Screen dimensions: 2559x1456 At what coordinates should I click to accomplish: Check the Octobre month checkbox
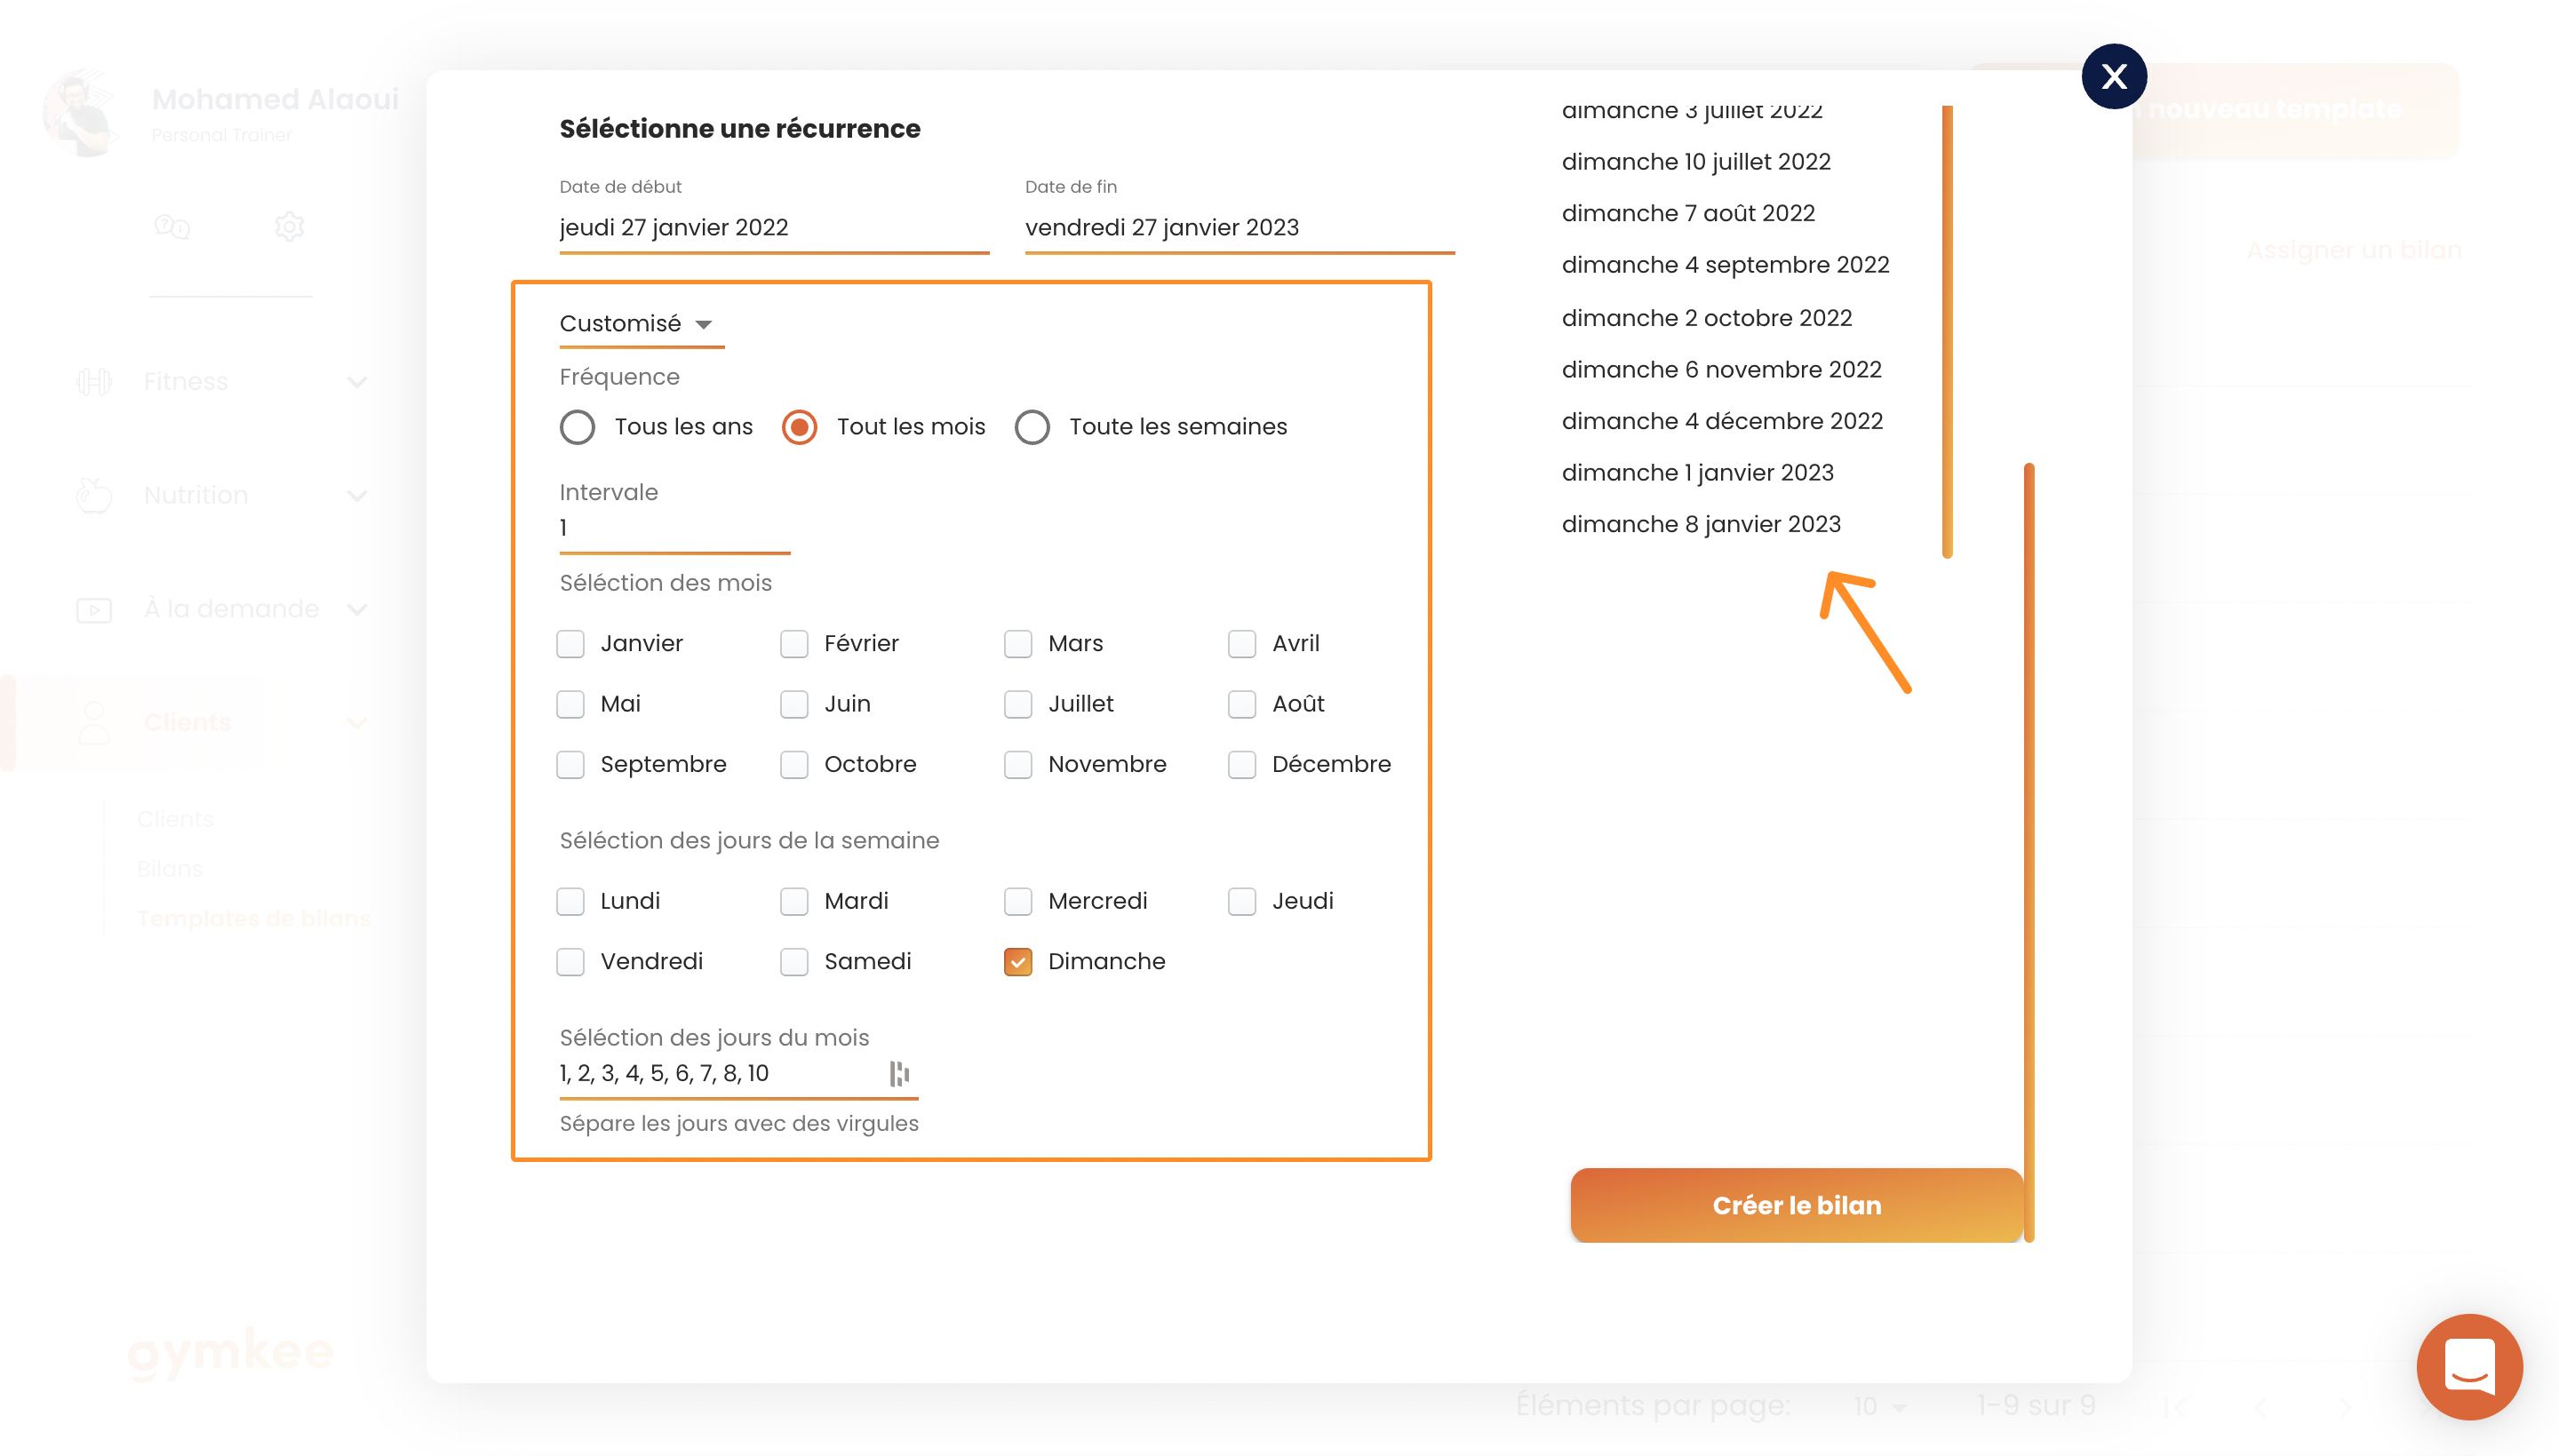pos(794,764)
